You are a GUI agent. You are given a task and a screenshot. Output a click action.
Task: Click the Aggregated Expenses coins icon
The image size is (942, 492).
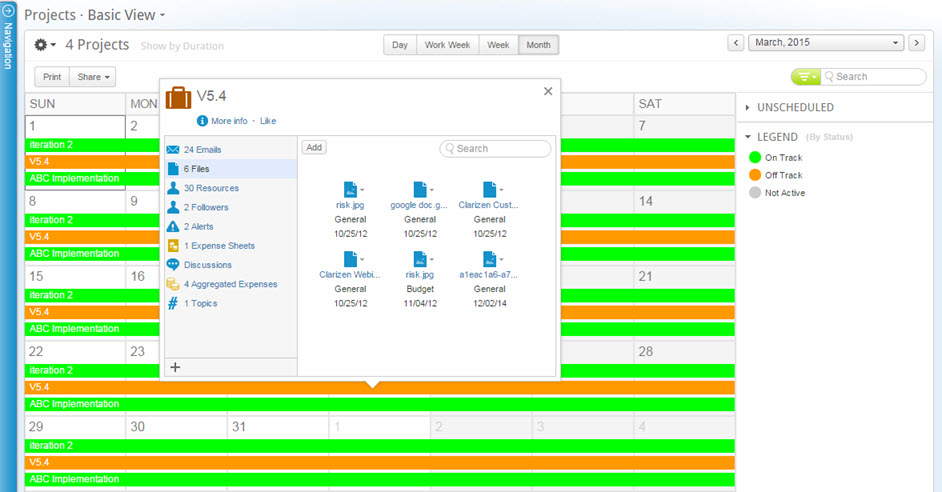point(173,284)
